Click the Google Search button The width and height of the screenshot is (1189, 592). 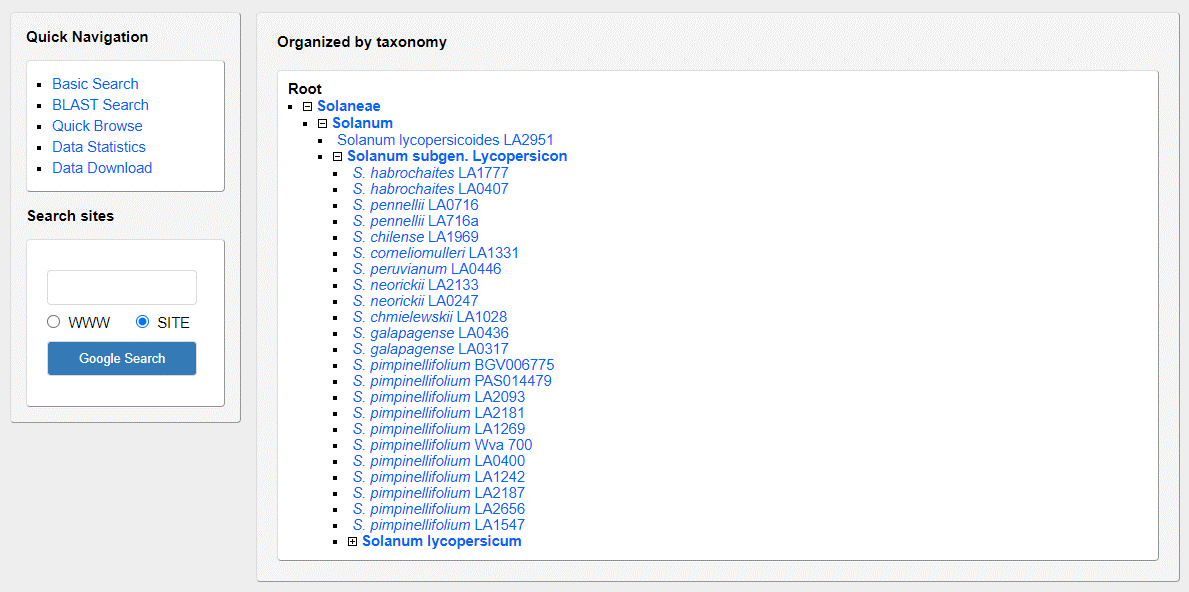(122, 358)
